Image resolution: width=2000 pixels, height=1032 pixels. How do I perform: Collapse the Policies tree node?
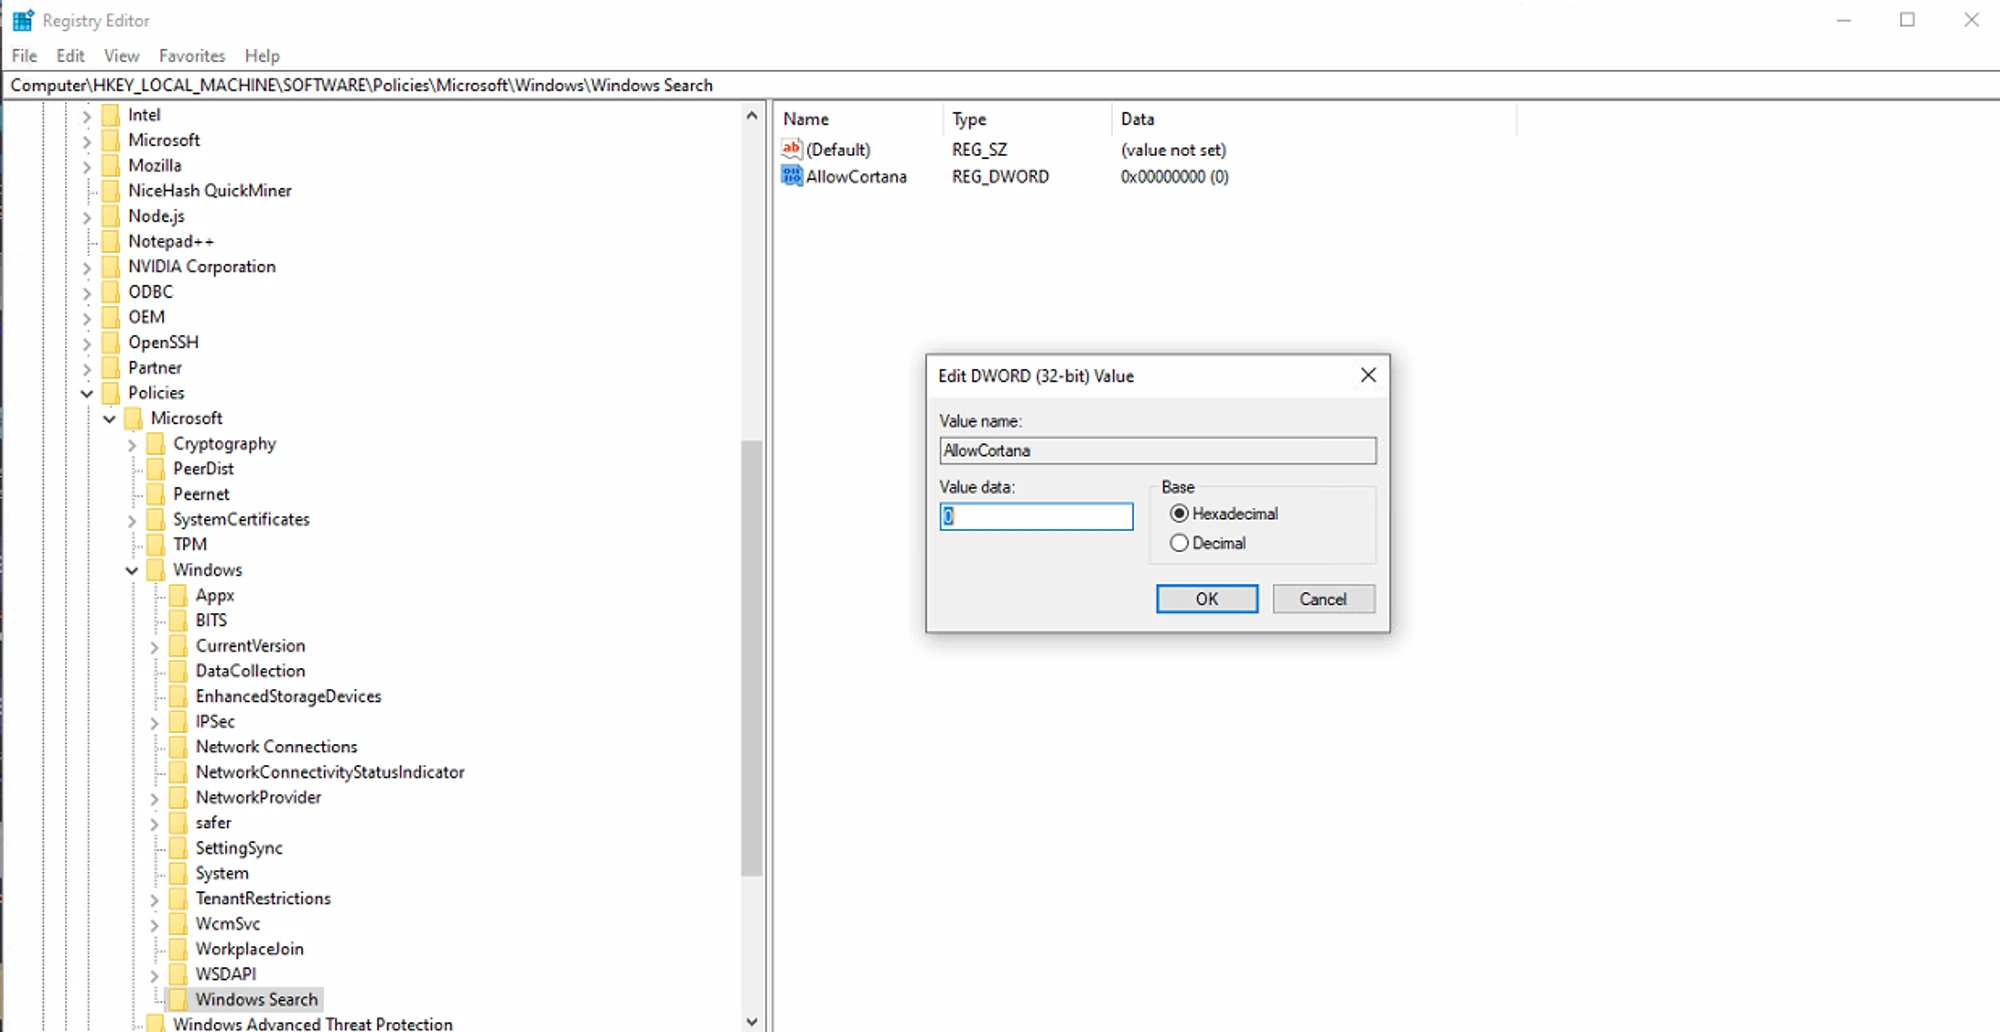(87, 394)
